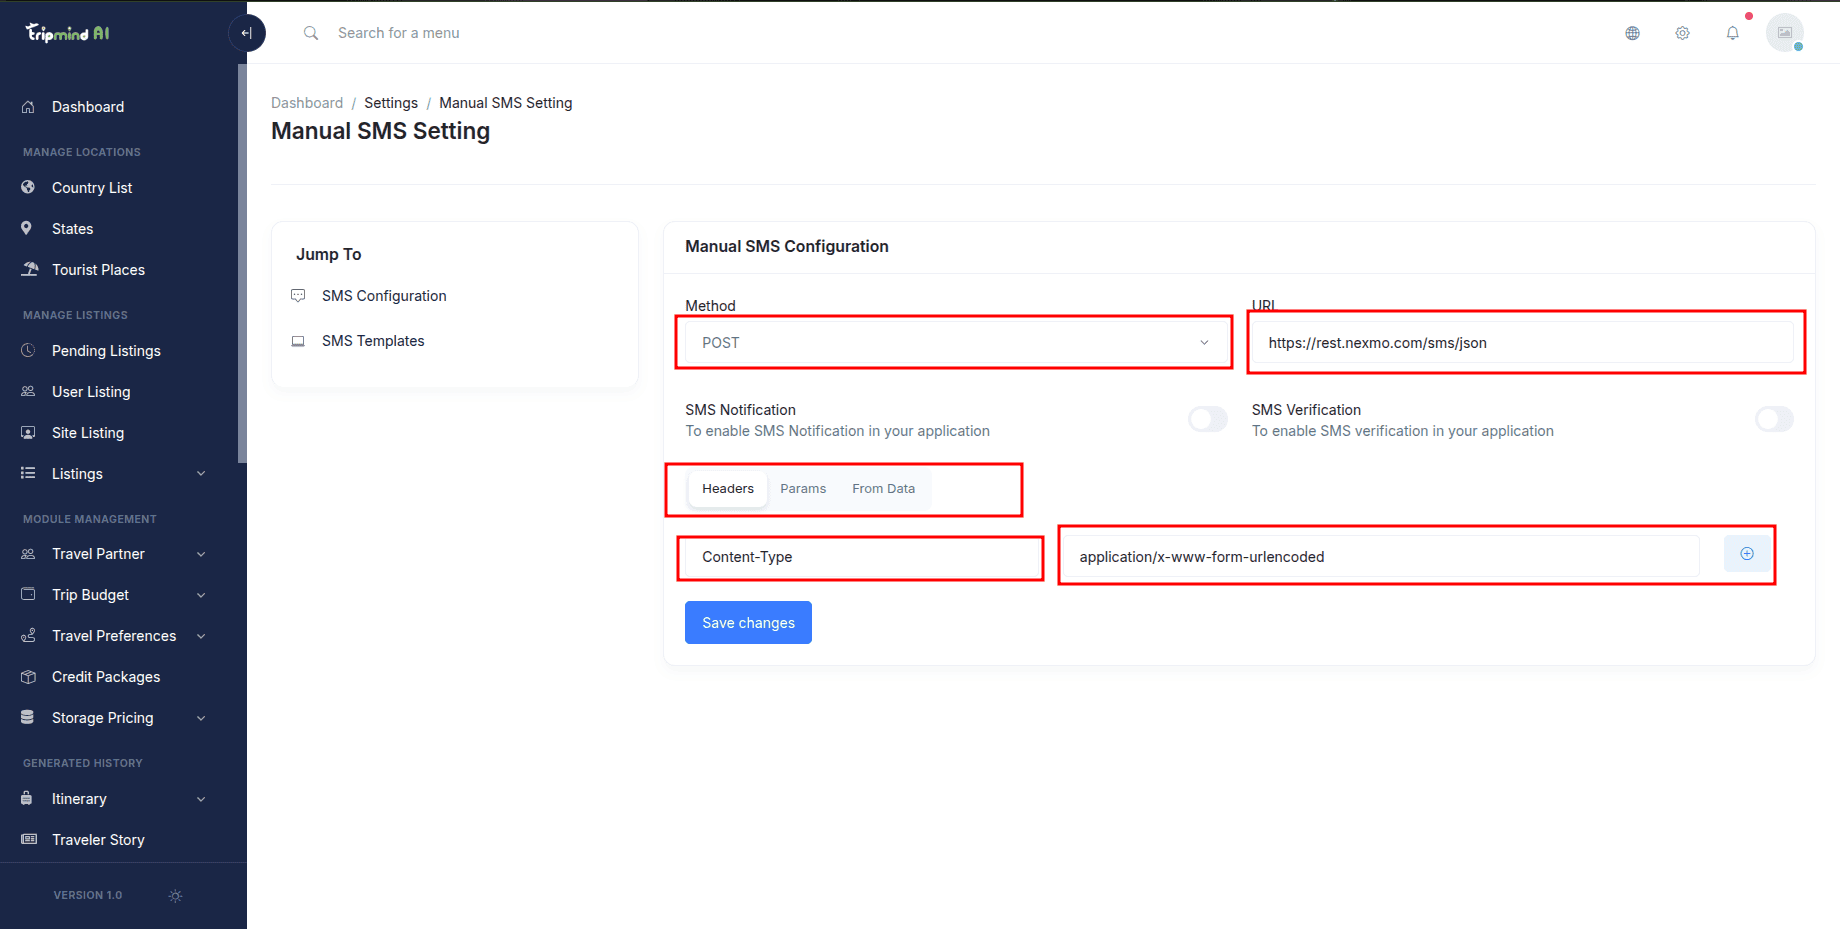Open Traveler Story in sidebar
This screenshot has width=1840, height=929.
(x=98, y=840)
